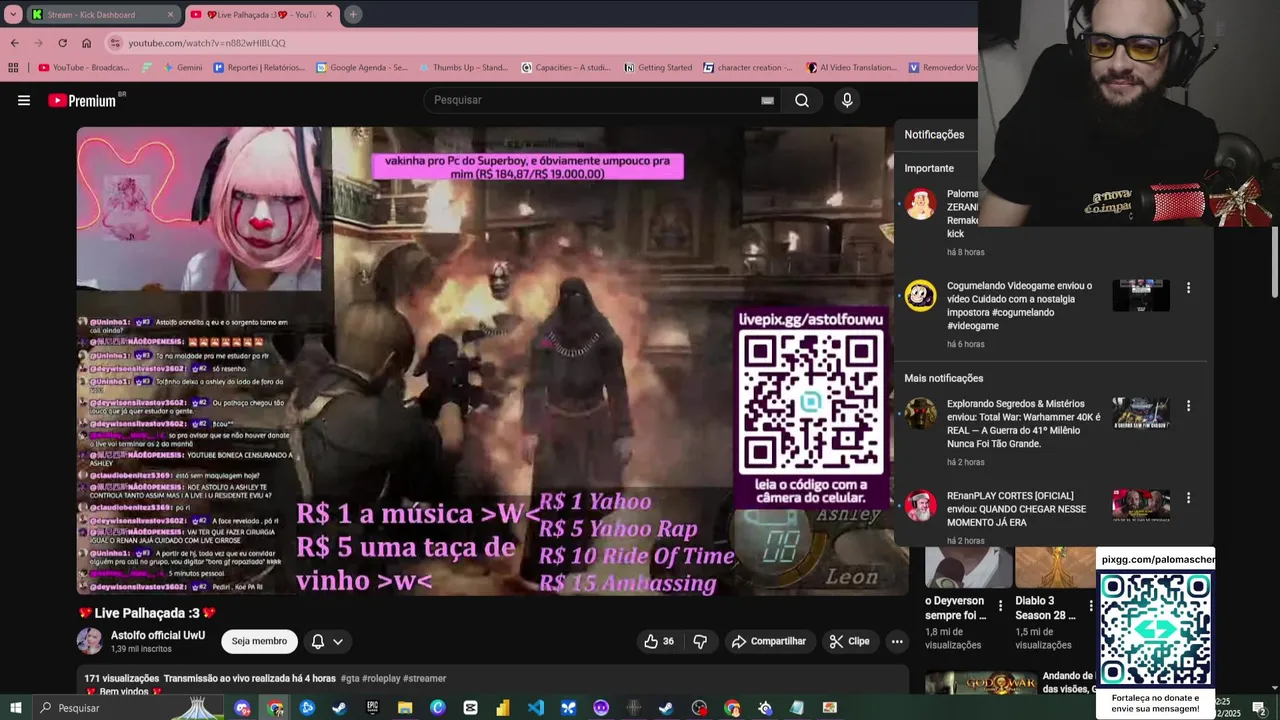Click the Seja membro button
This screenshot has height=720, width=1280.
[259, 641]
